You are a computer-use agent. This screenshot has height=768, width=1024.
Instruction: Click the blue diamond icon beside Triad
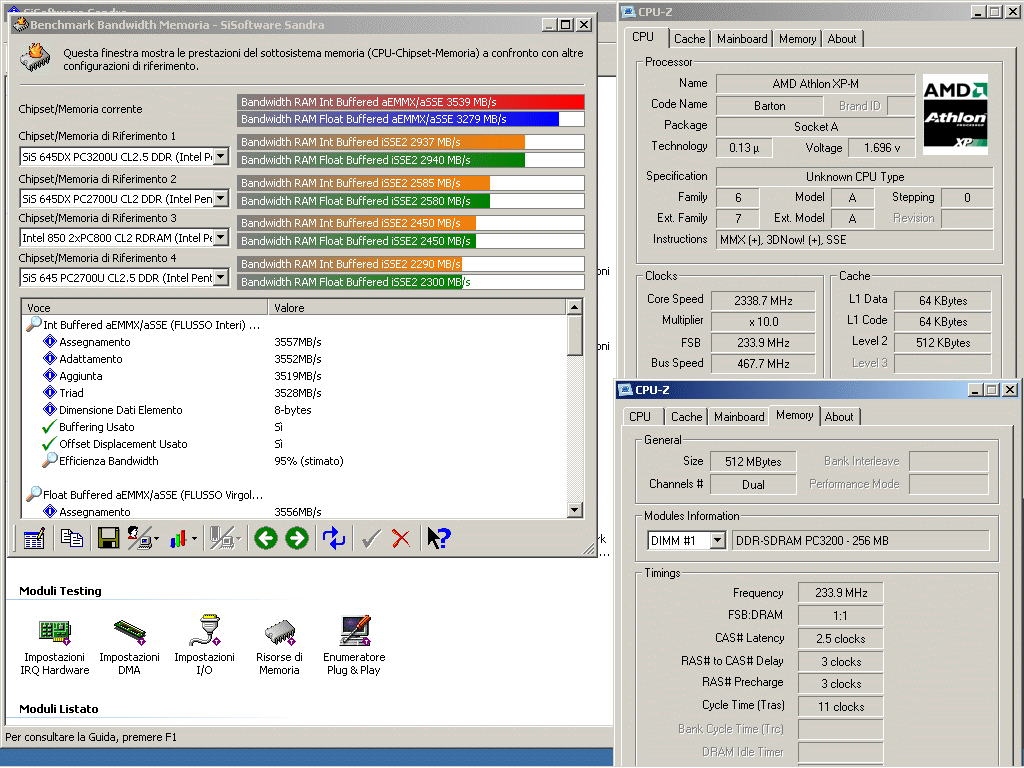pos(50,392)
